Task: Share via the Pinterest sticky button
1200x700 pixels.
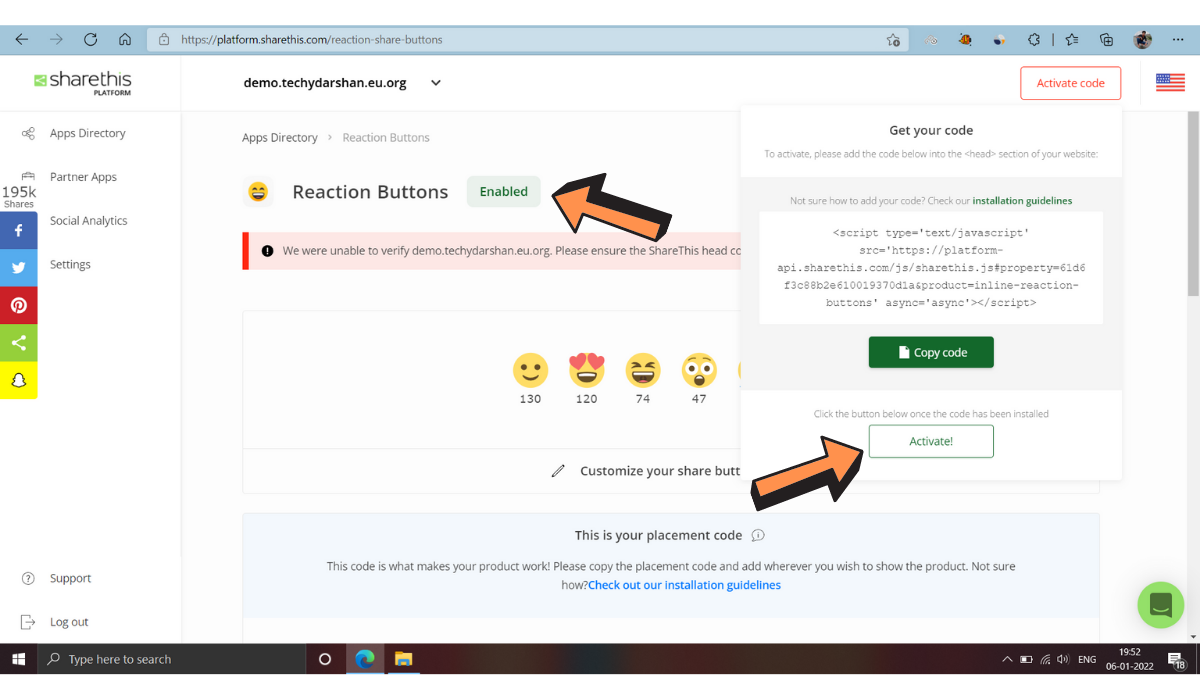Action: (18, 305)
